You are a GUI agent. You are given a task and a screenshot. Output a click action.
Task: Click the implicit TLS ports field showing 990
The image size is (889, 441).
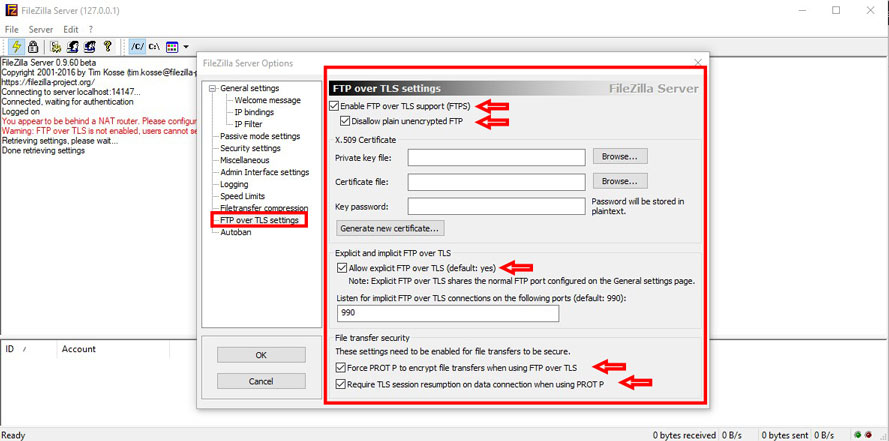[x=448, y=313]
